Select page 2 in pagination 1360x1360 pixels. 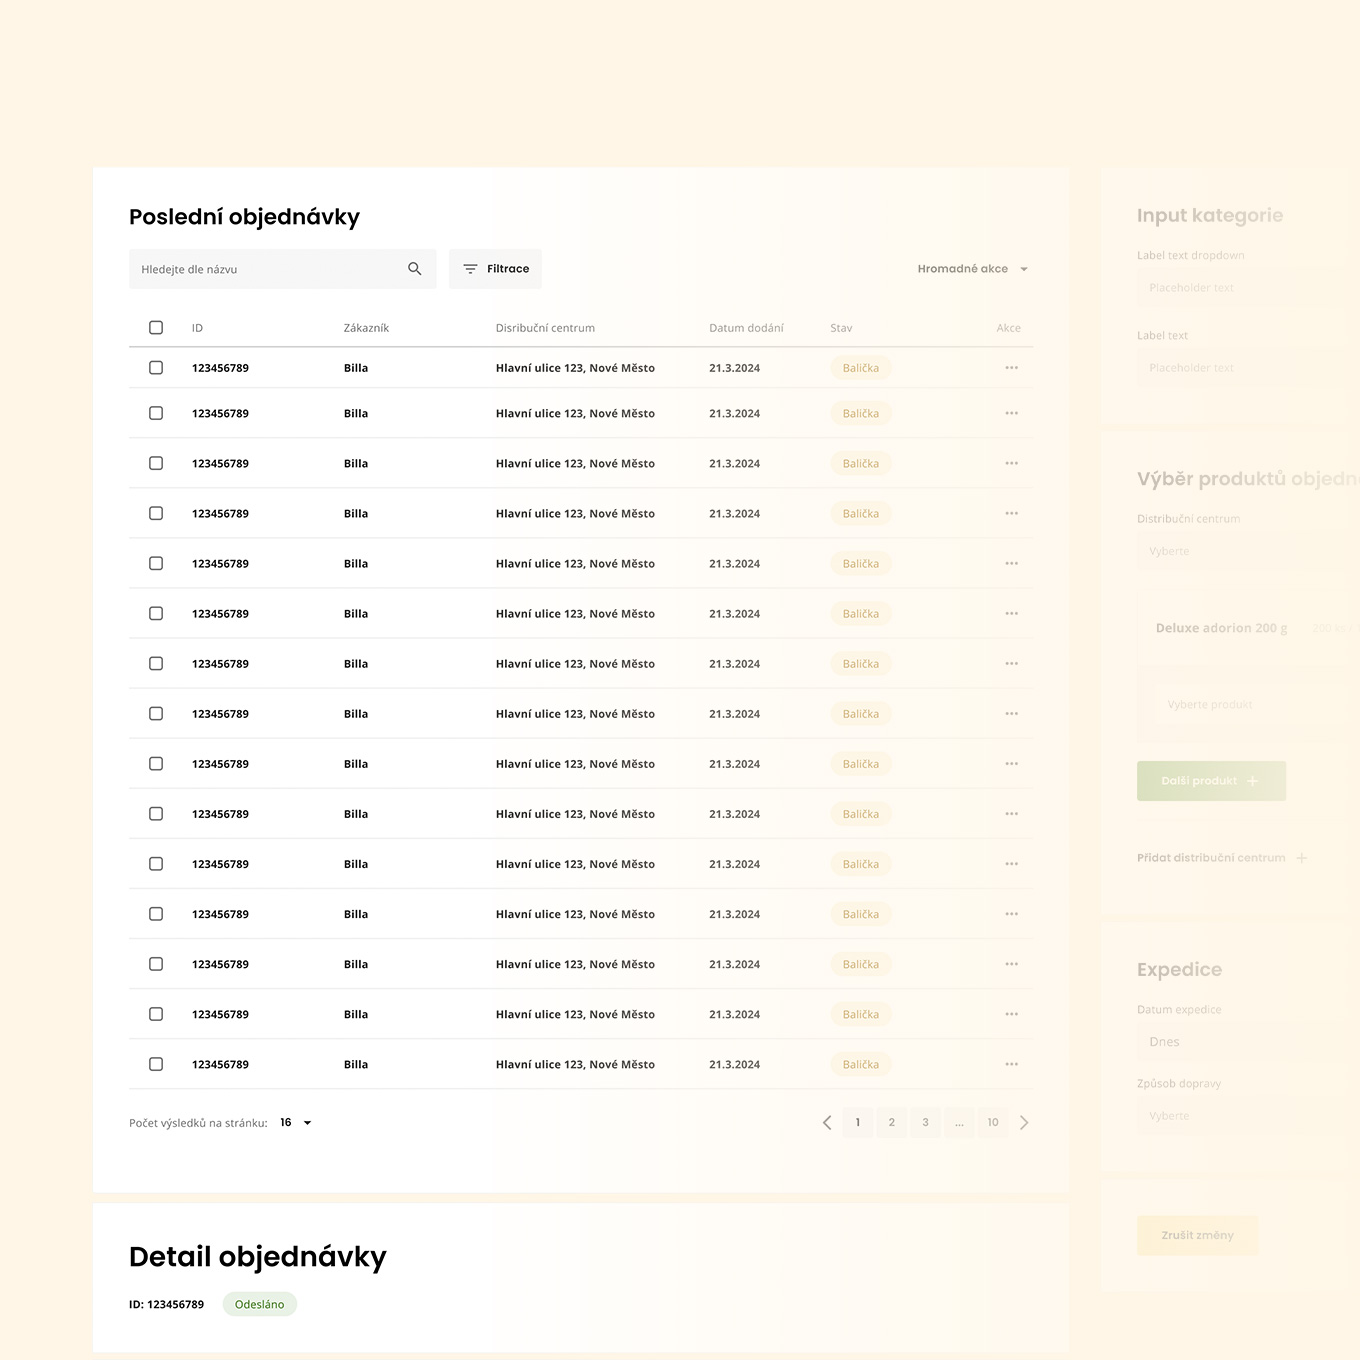click(x=892, y=1123)
